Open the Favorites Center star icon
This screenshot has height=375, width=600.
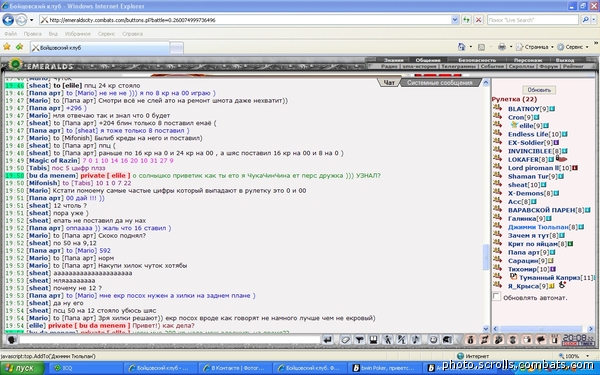click(7, 47)
